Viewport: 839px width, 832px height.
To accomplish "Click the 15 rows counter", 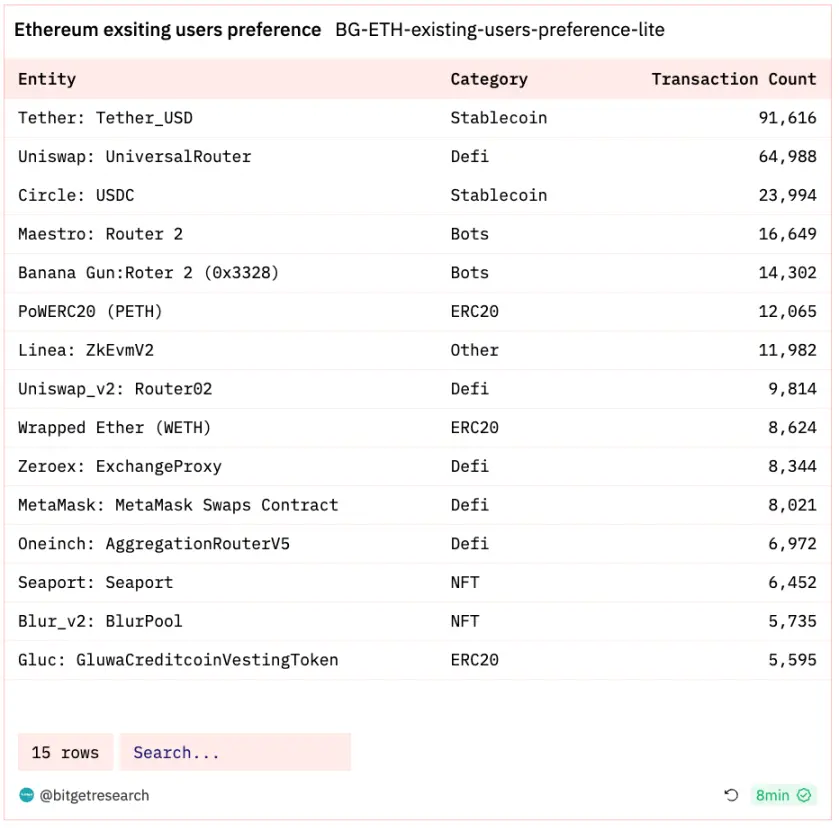I will click(65, 752).
